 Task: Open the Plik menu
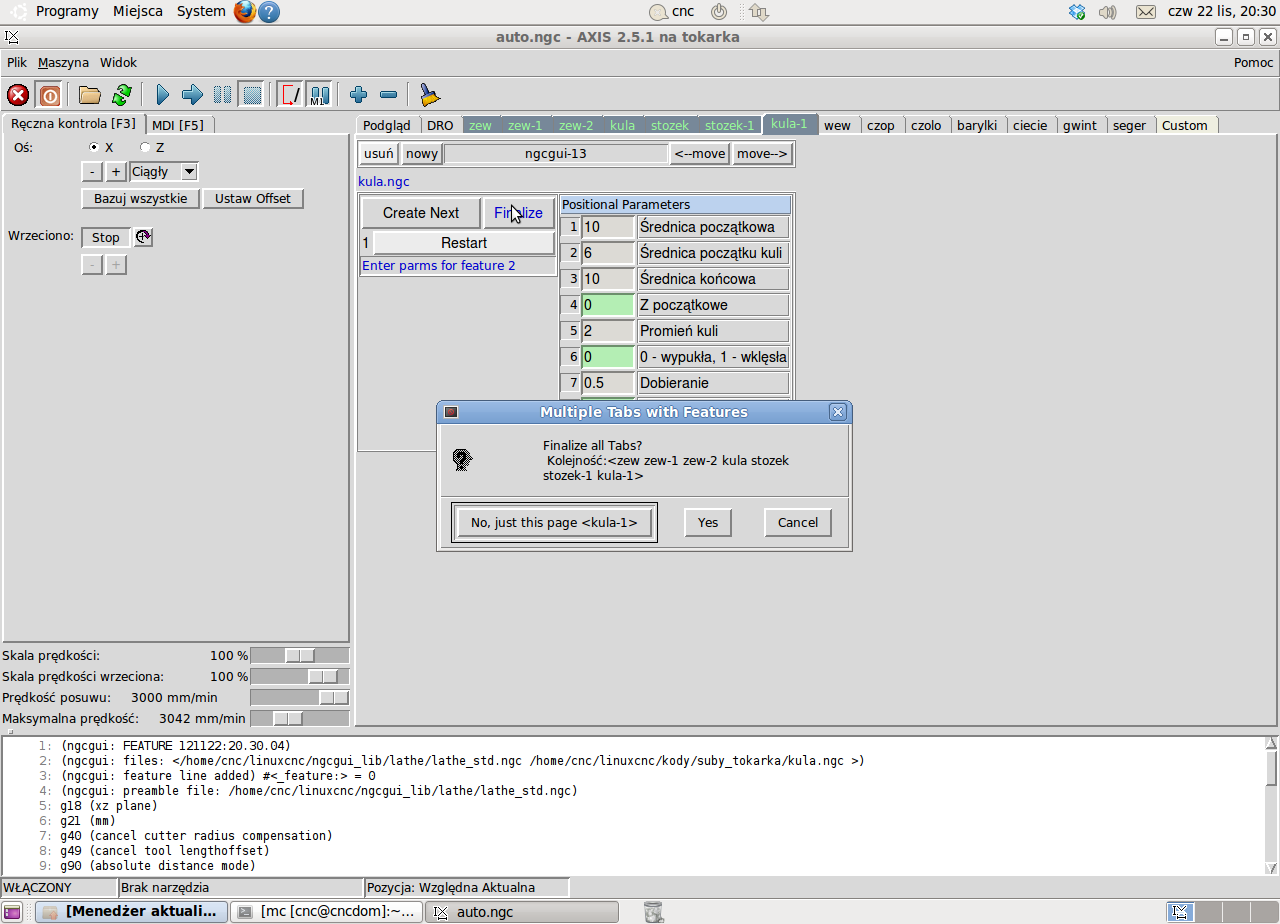(x=17, y=62)
